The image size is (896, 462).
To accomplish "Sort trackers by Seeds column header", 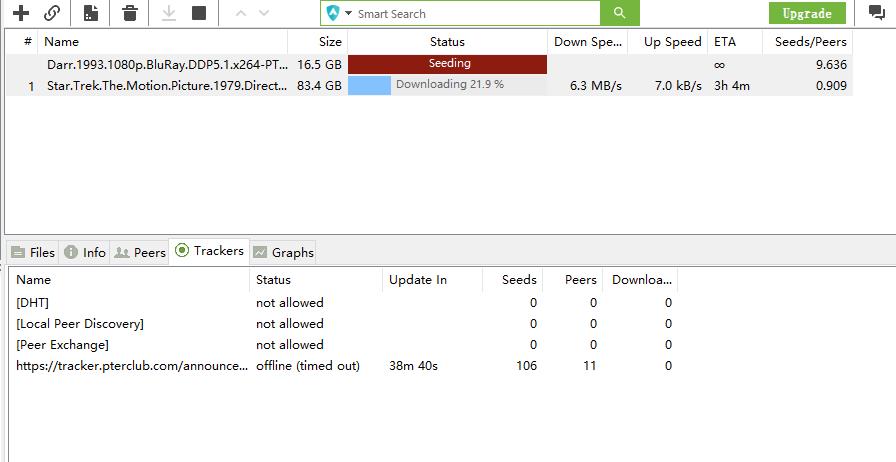I will pyautogui.click(x=513, y=280).
